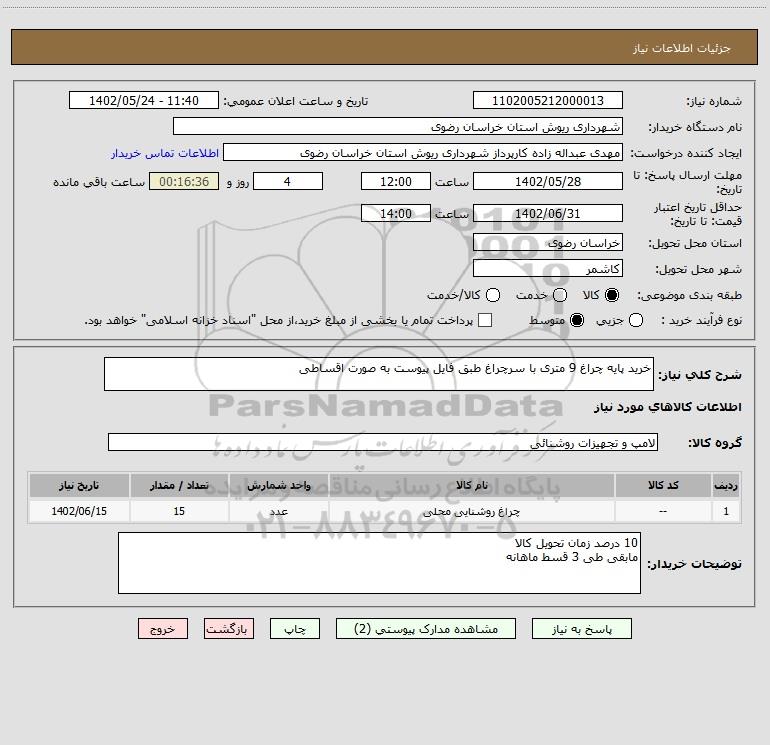Click the اطلاعات کالاهای مورد نیاز heading
The width and height of the screenshot is (770, 745).
(x=668, y=407)
